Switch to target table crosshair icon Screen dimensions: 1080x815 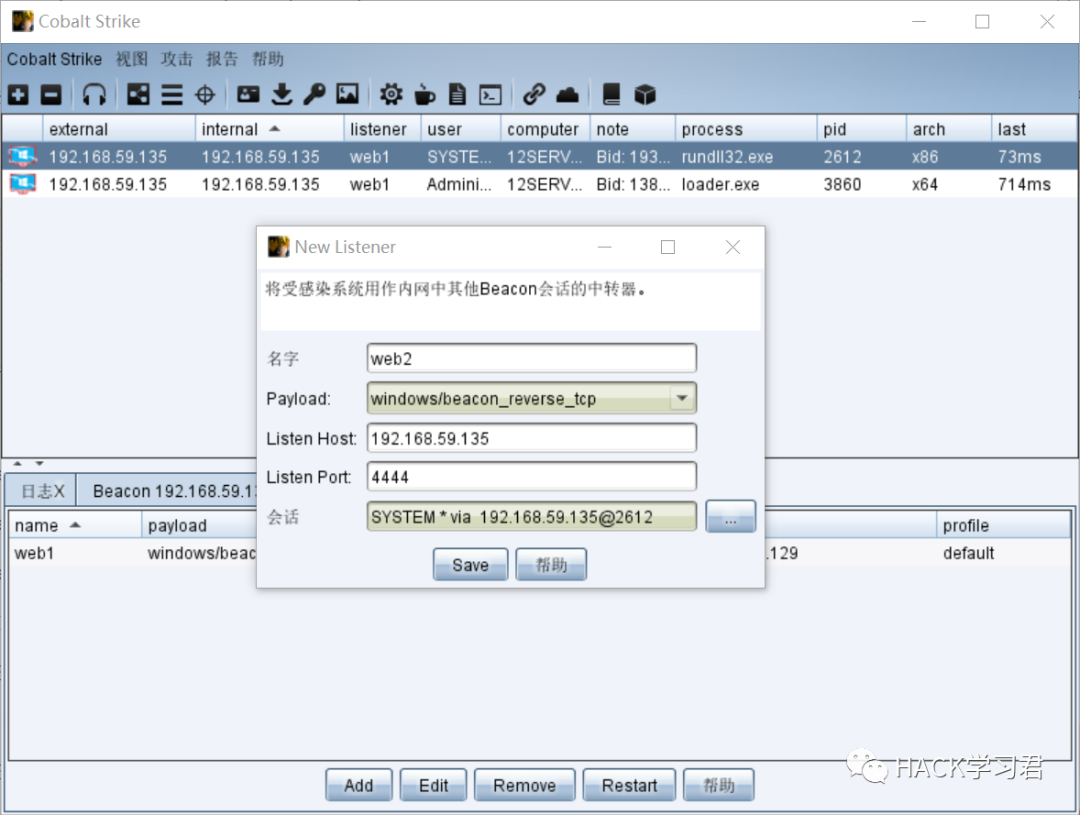205,94
